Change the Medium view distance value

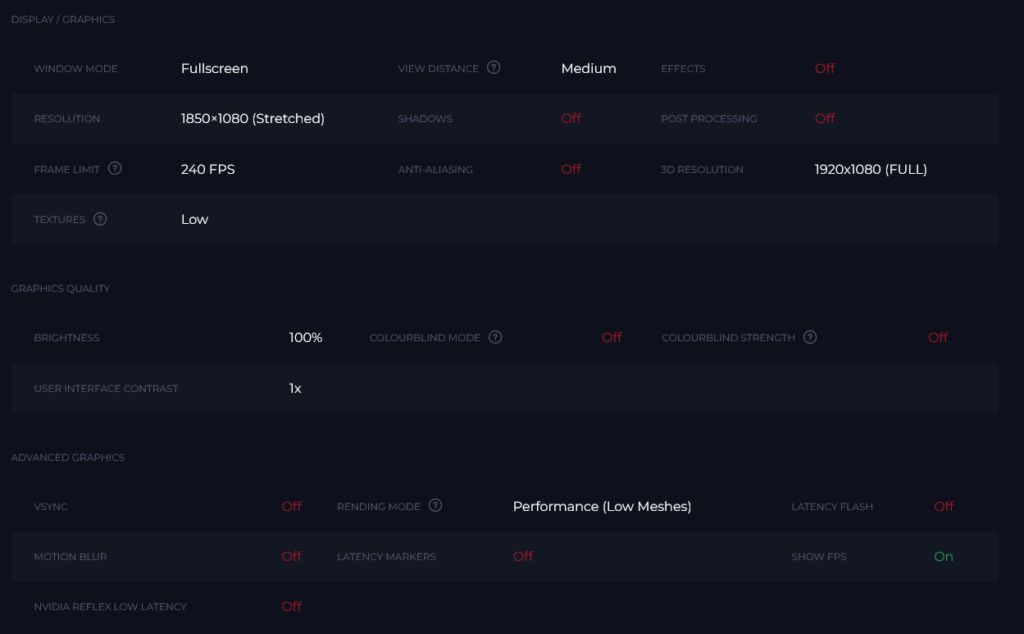point(588,69)
